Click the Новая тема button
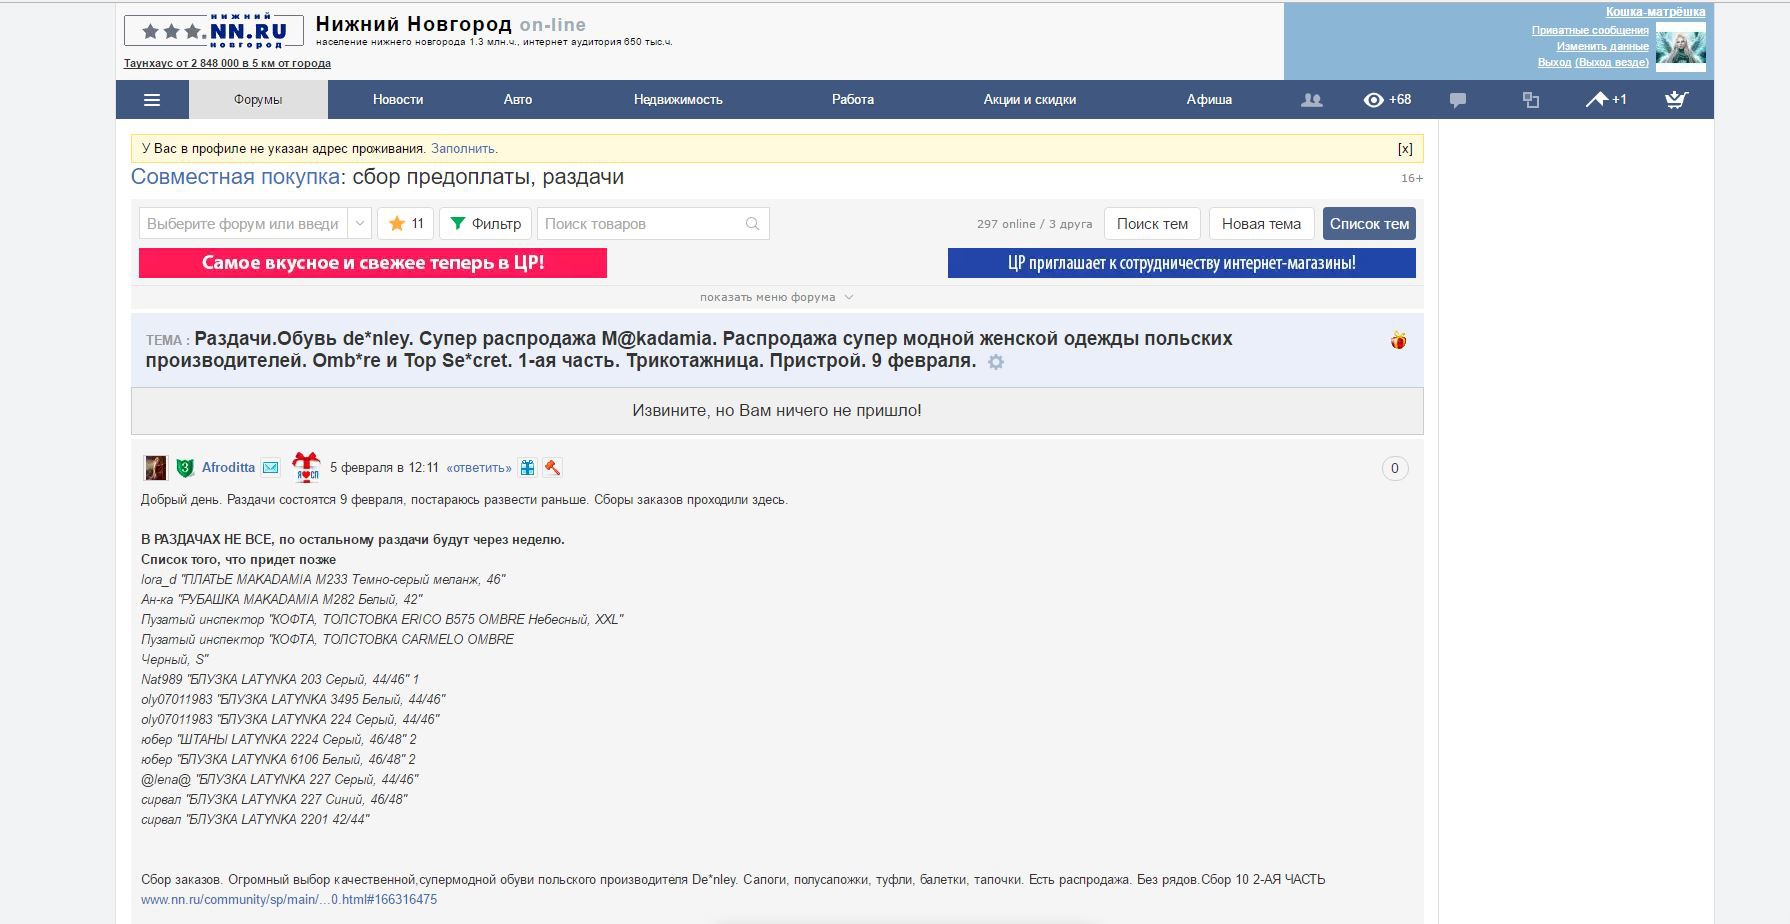 [1261, 224]
